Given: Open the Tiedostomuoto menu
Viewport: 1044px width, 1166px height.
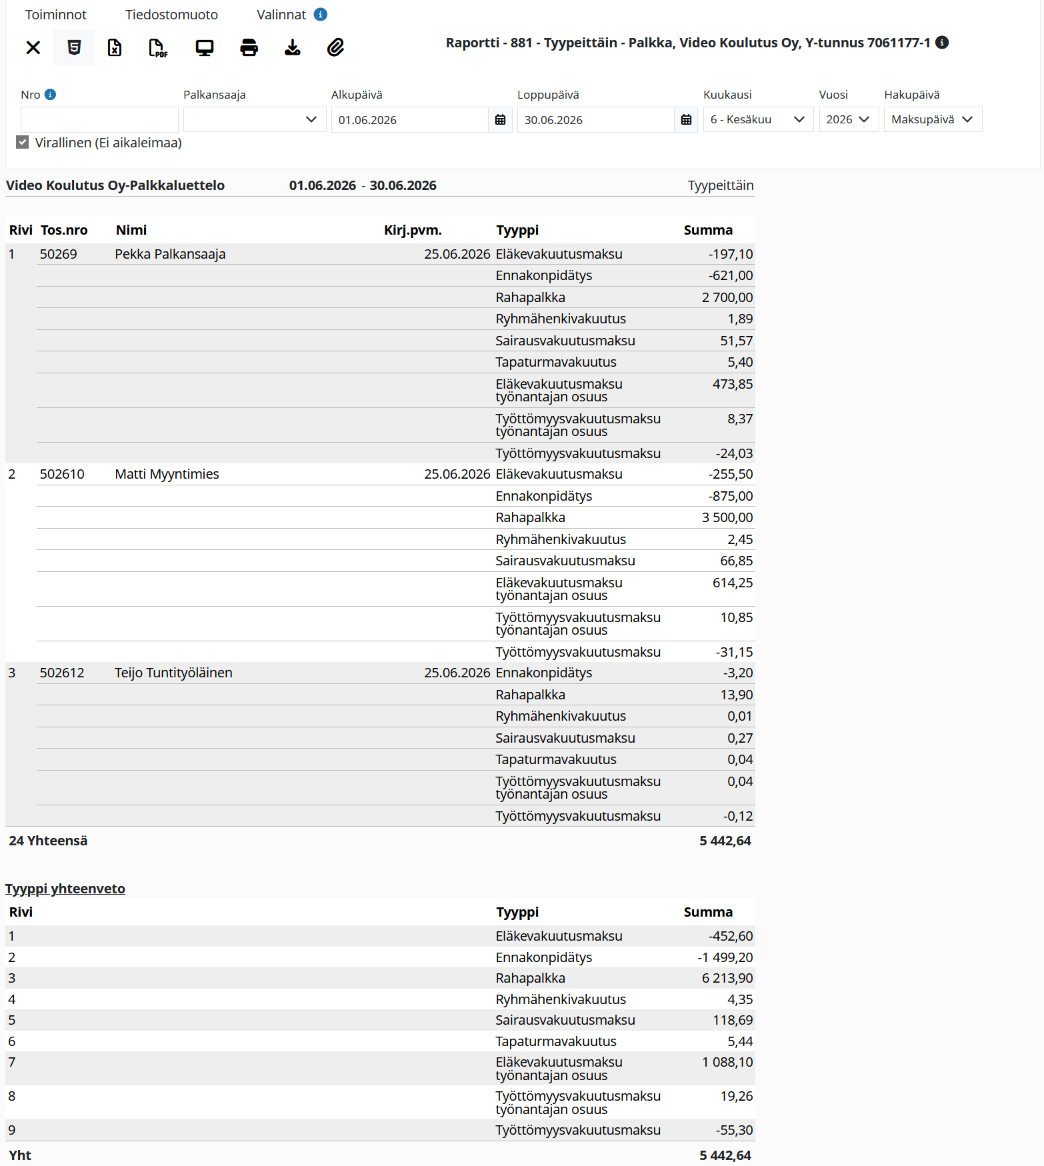Looking at the screenshot, I should (171, 14).
